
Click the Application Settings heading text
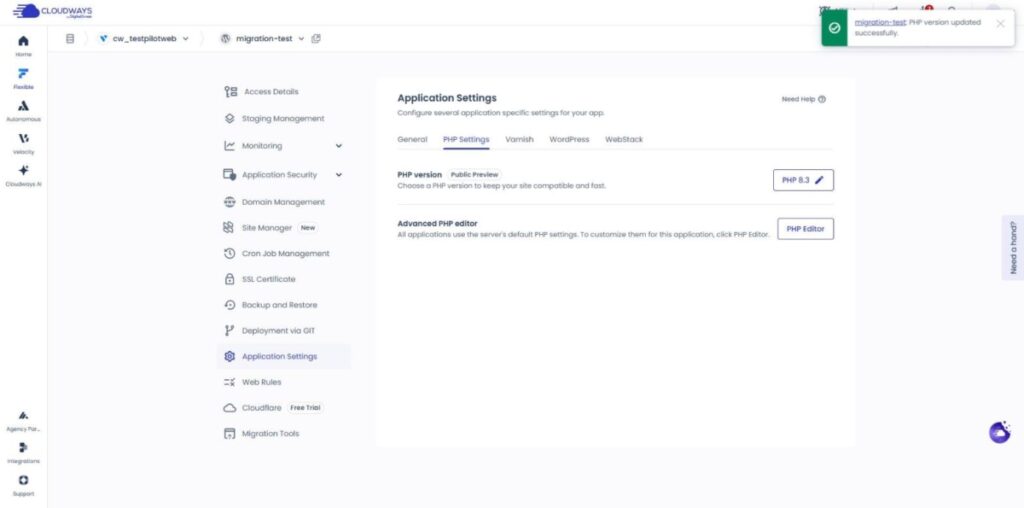447,98
